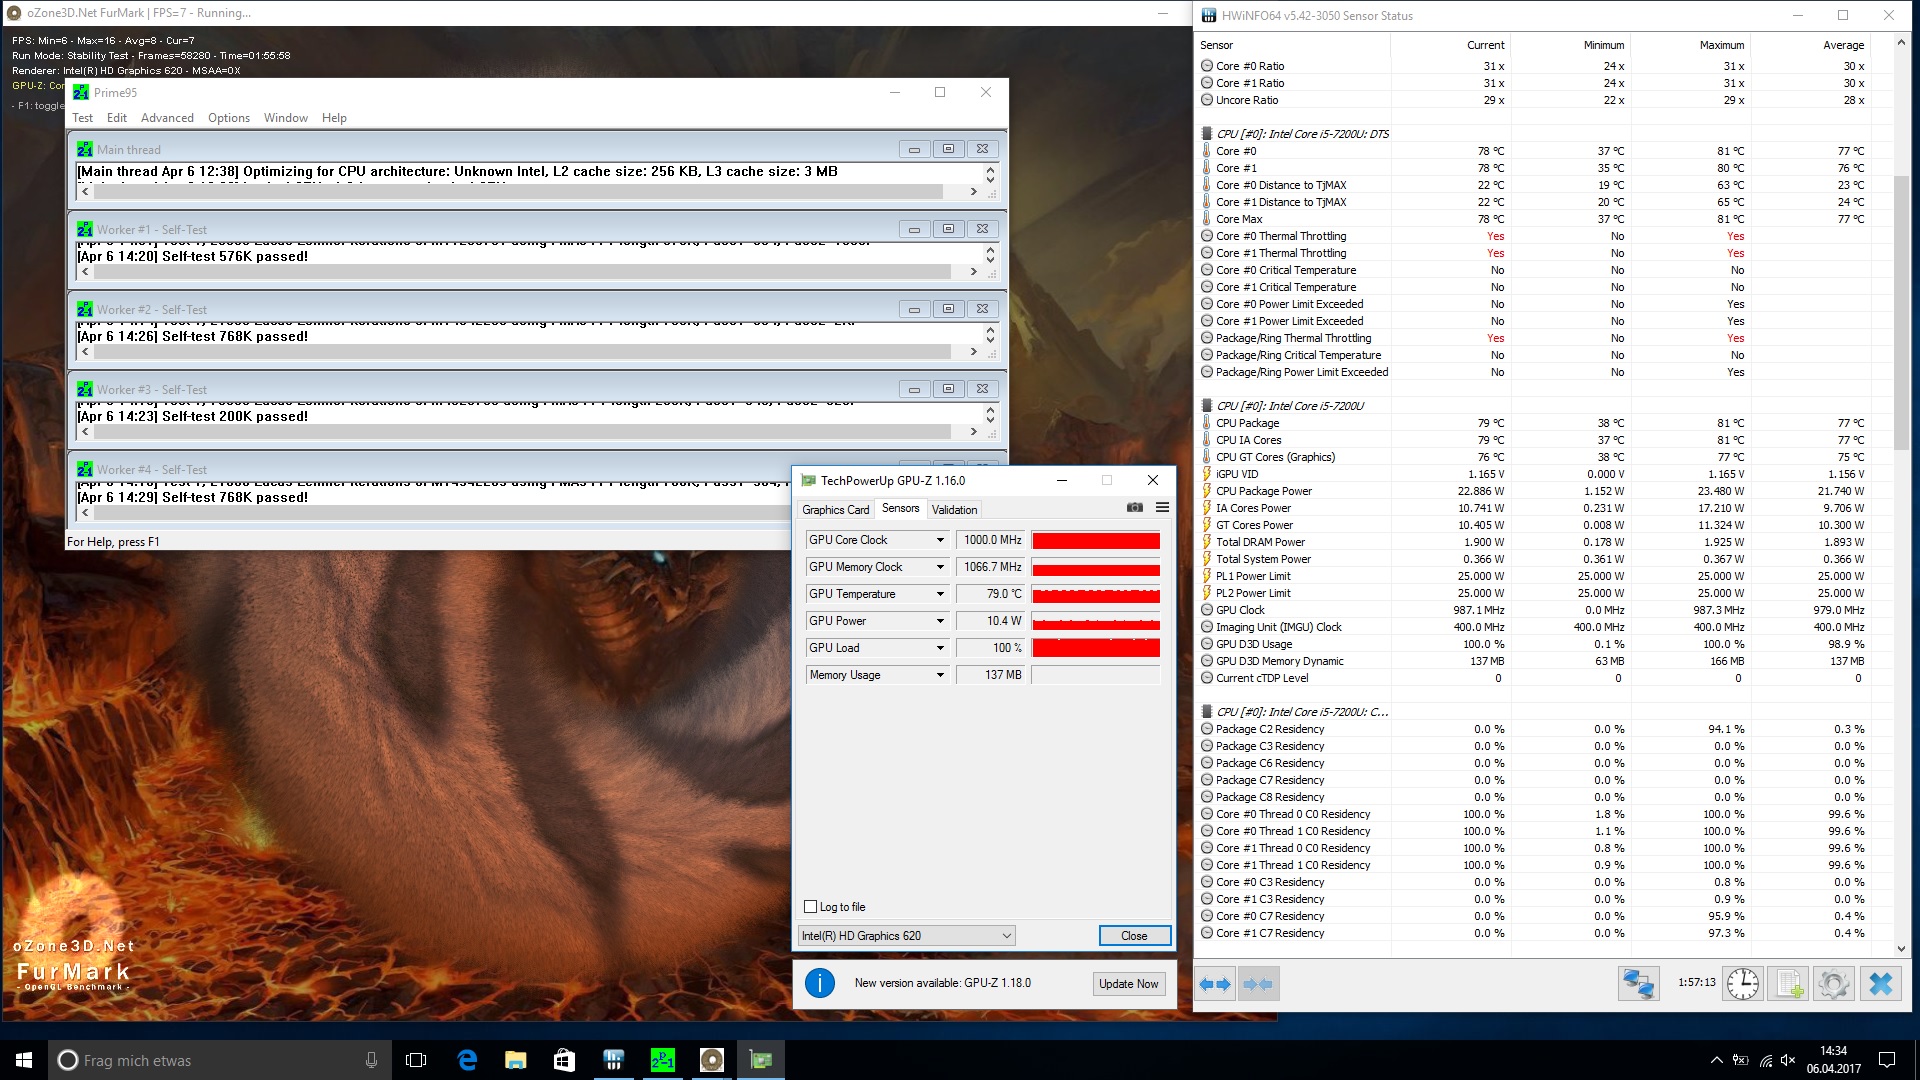This screenshot has width=1920, height=1080.
Task: Start logging with HWiNFO sheet-plus icon
Action: (1789, 984)
